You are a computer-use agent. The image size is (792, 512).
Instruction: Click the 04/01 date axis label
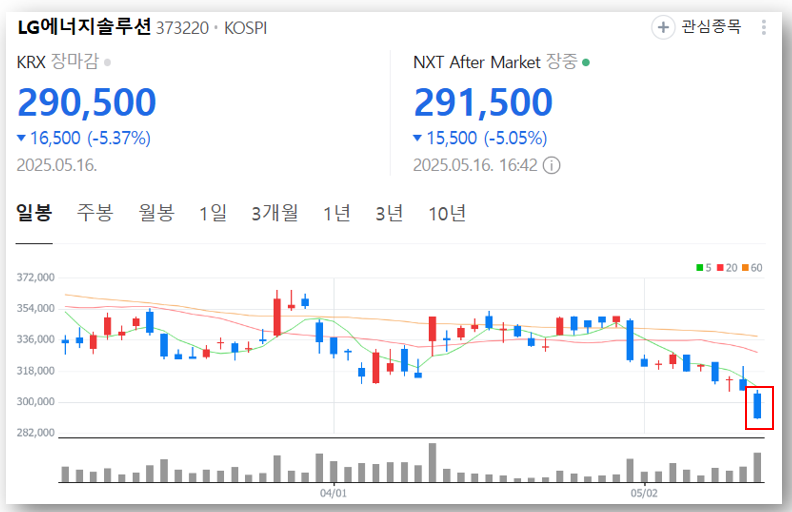[x=333, y=493]
